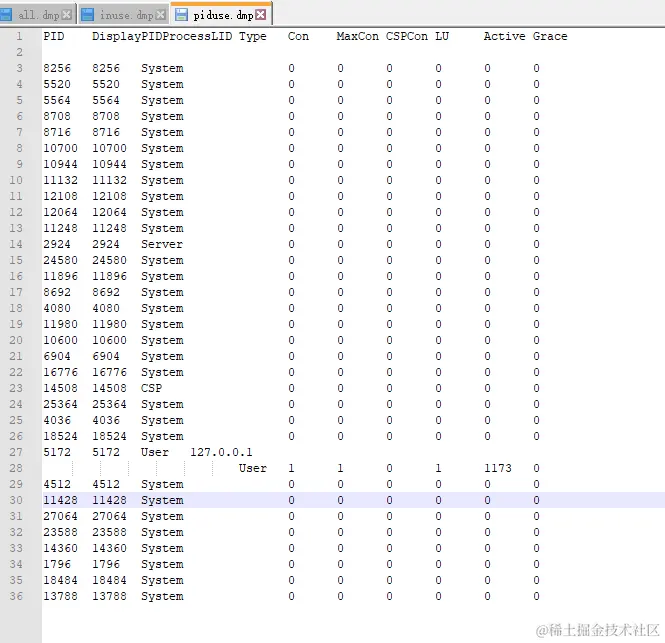Click PID 6904 in line 21
This screenshot has height=643, width=665.
57,356
